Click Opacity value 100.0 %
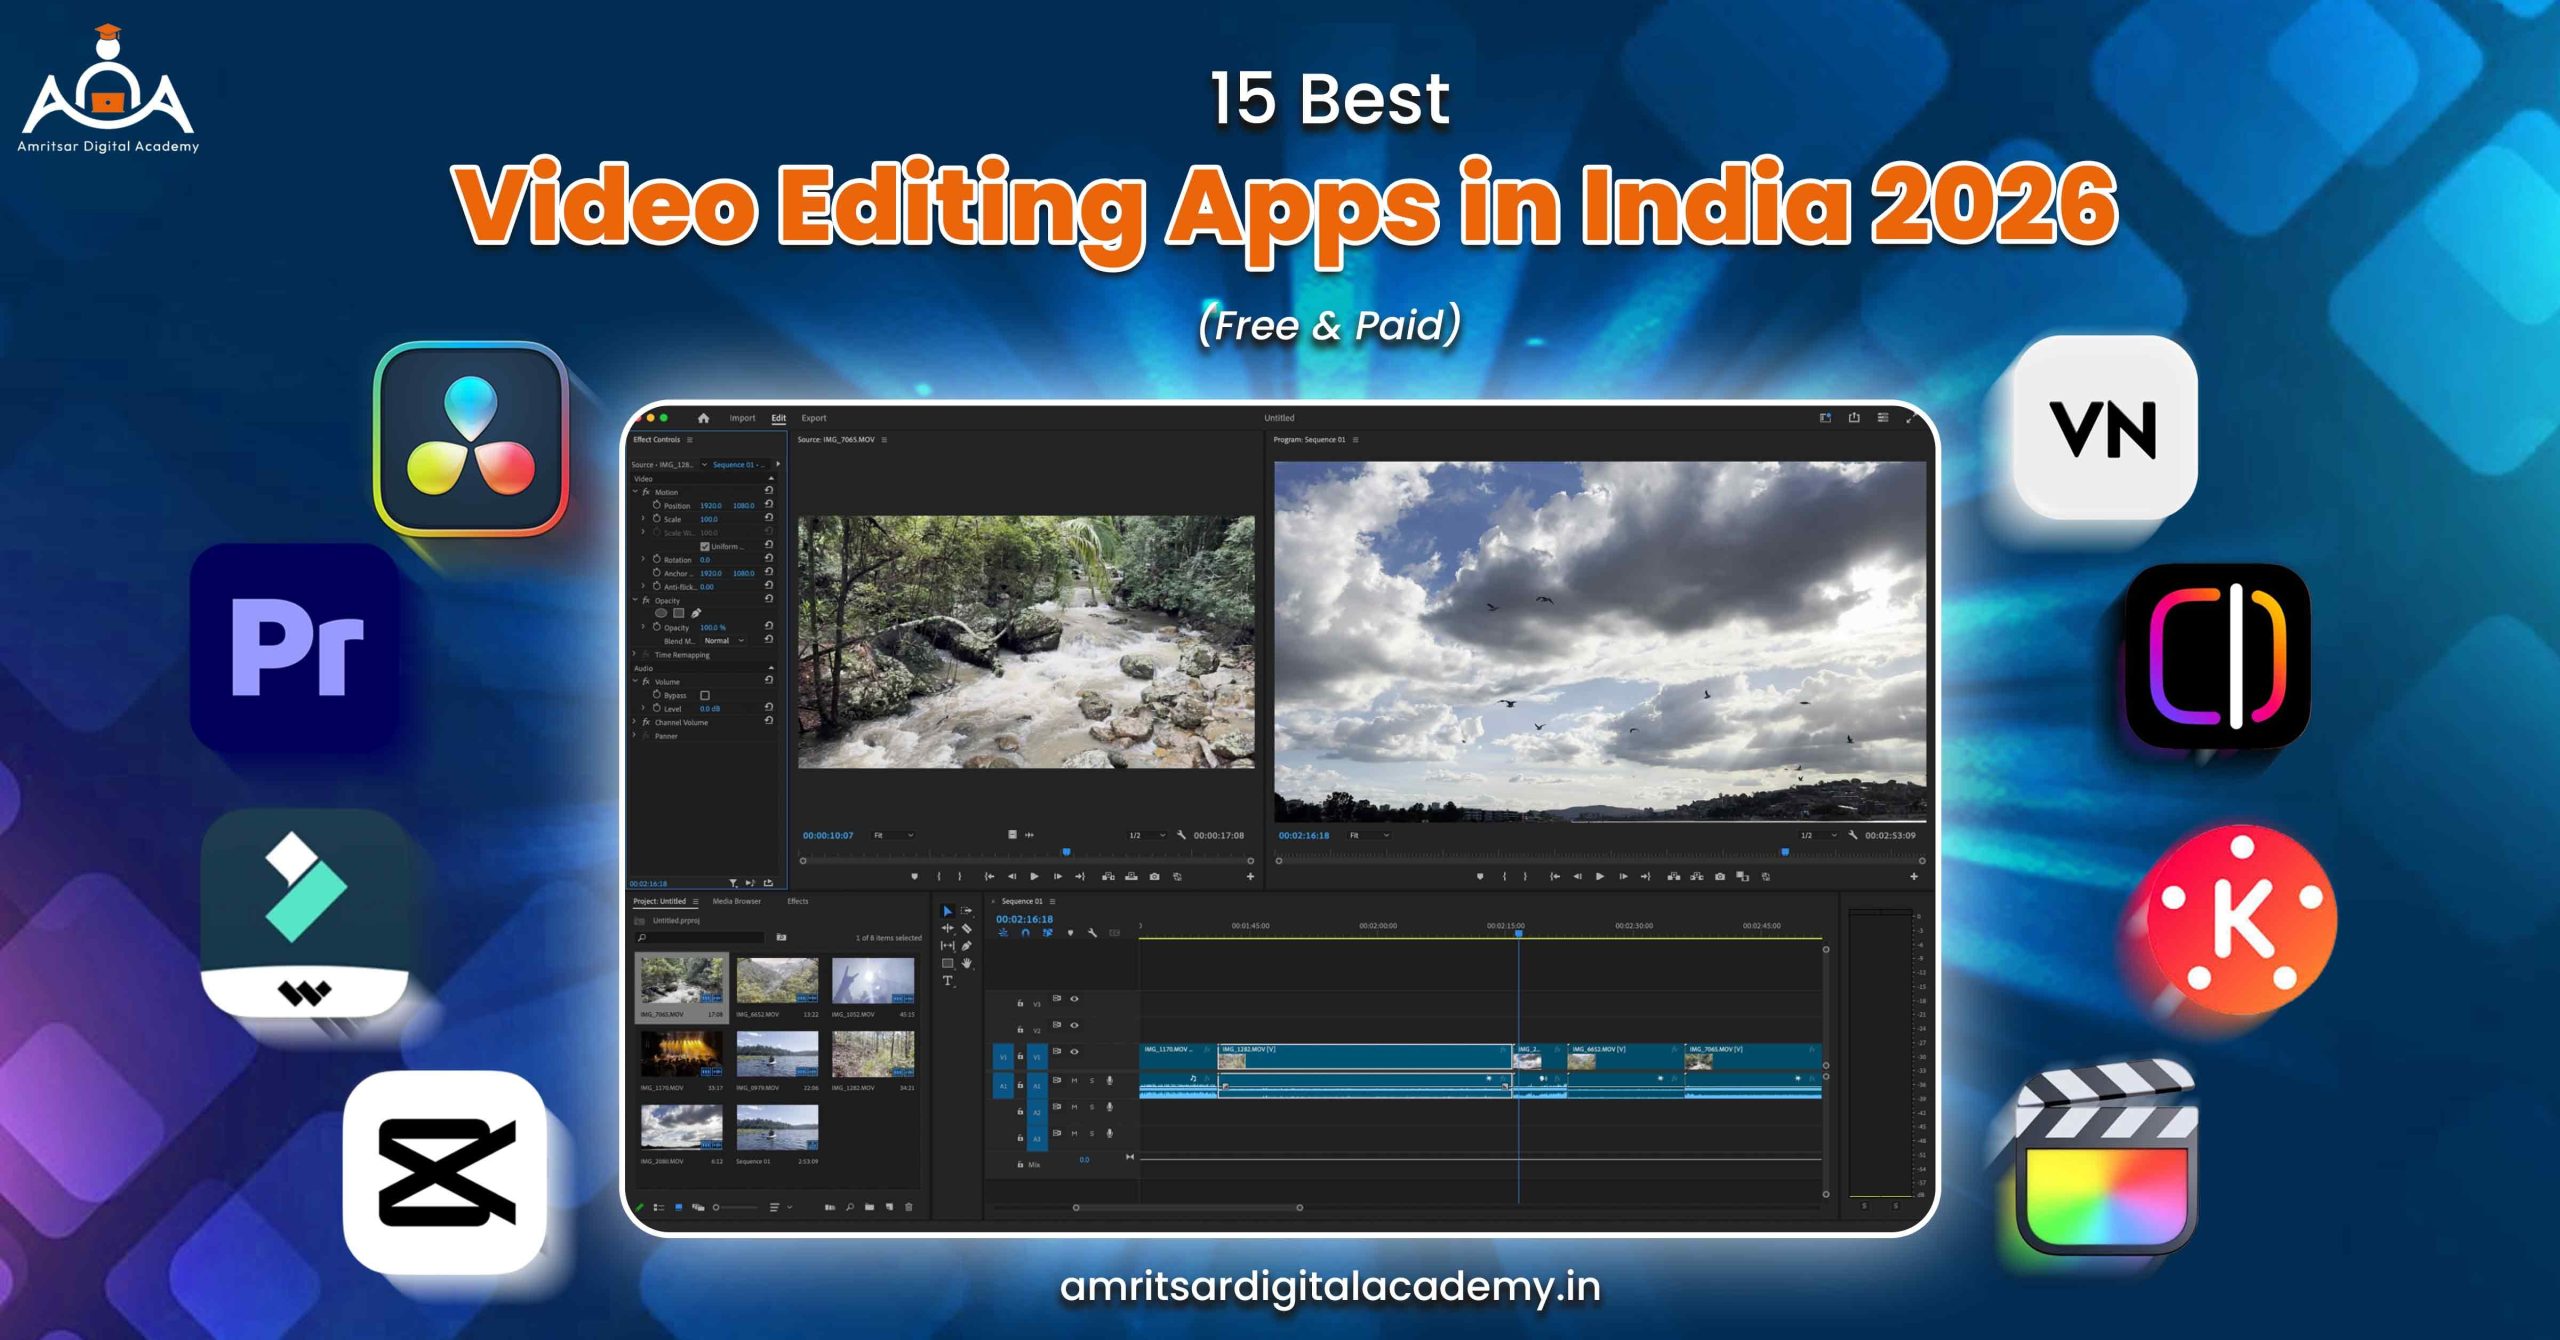2560x1340 pixels. click(x=713, y=628)
